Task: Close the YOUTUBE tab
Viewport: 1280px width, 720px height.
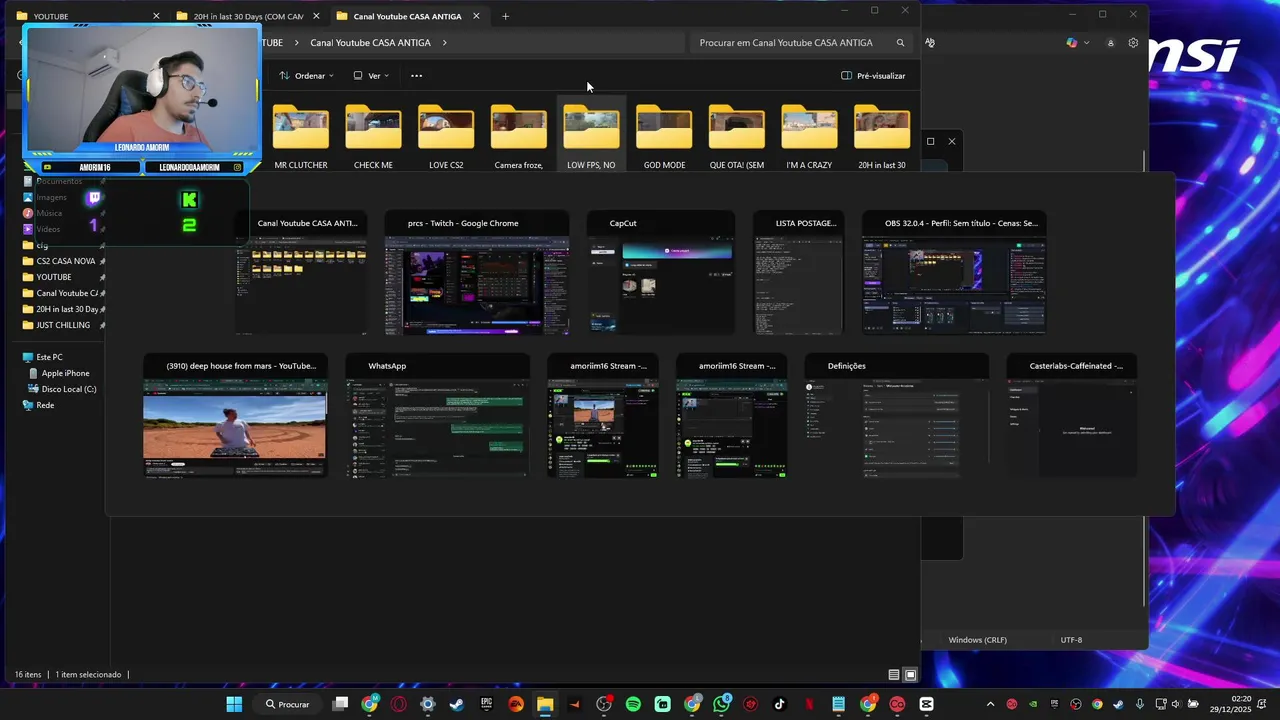Action: (x=156, y=16)
